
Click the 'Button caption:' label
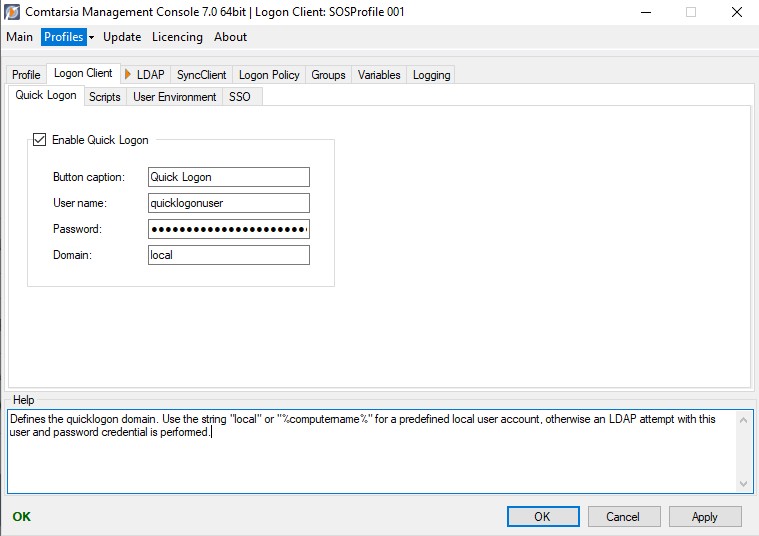pyautogui.click(x=89, y=177)
